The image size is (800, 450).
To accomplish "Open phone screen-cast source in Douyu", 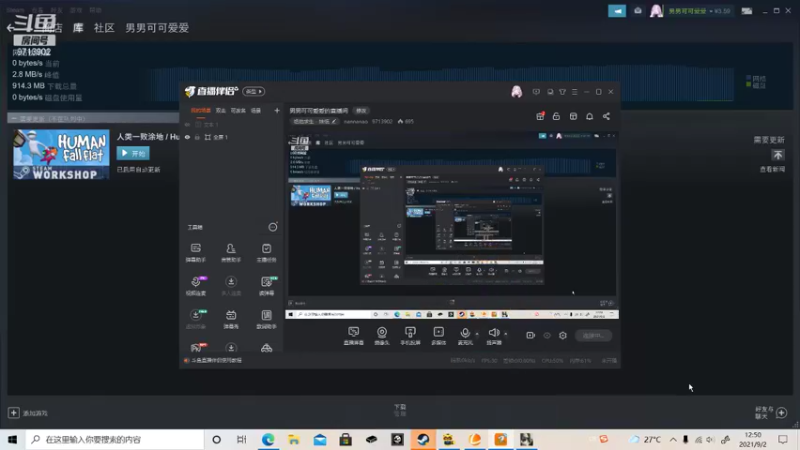I will click(x=410, y=336).
